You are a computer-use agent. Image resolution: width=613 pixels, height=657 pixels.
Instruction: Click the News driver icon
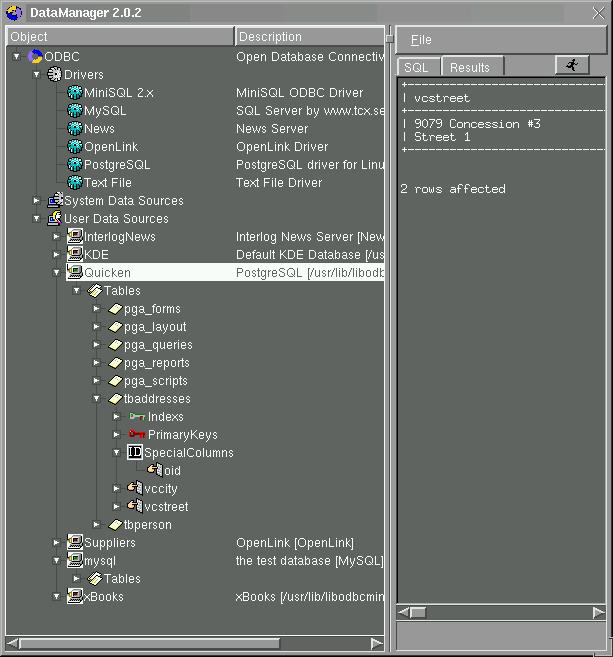pyautogui.click(x=75, y=128)
